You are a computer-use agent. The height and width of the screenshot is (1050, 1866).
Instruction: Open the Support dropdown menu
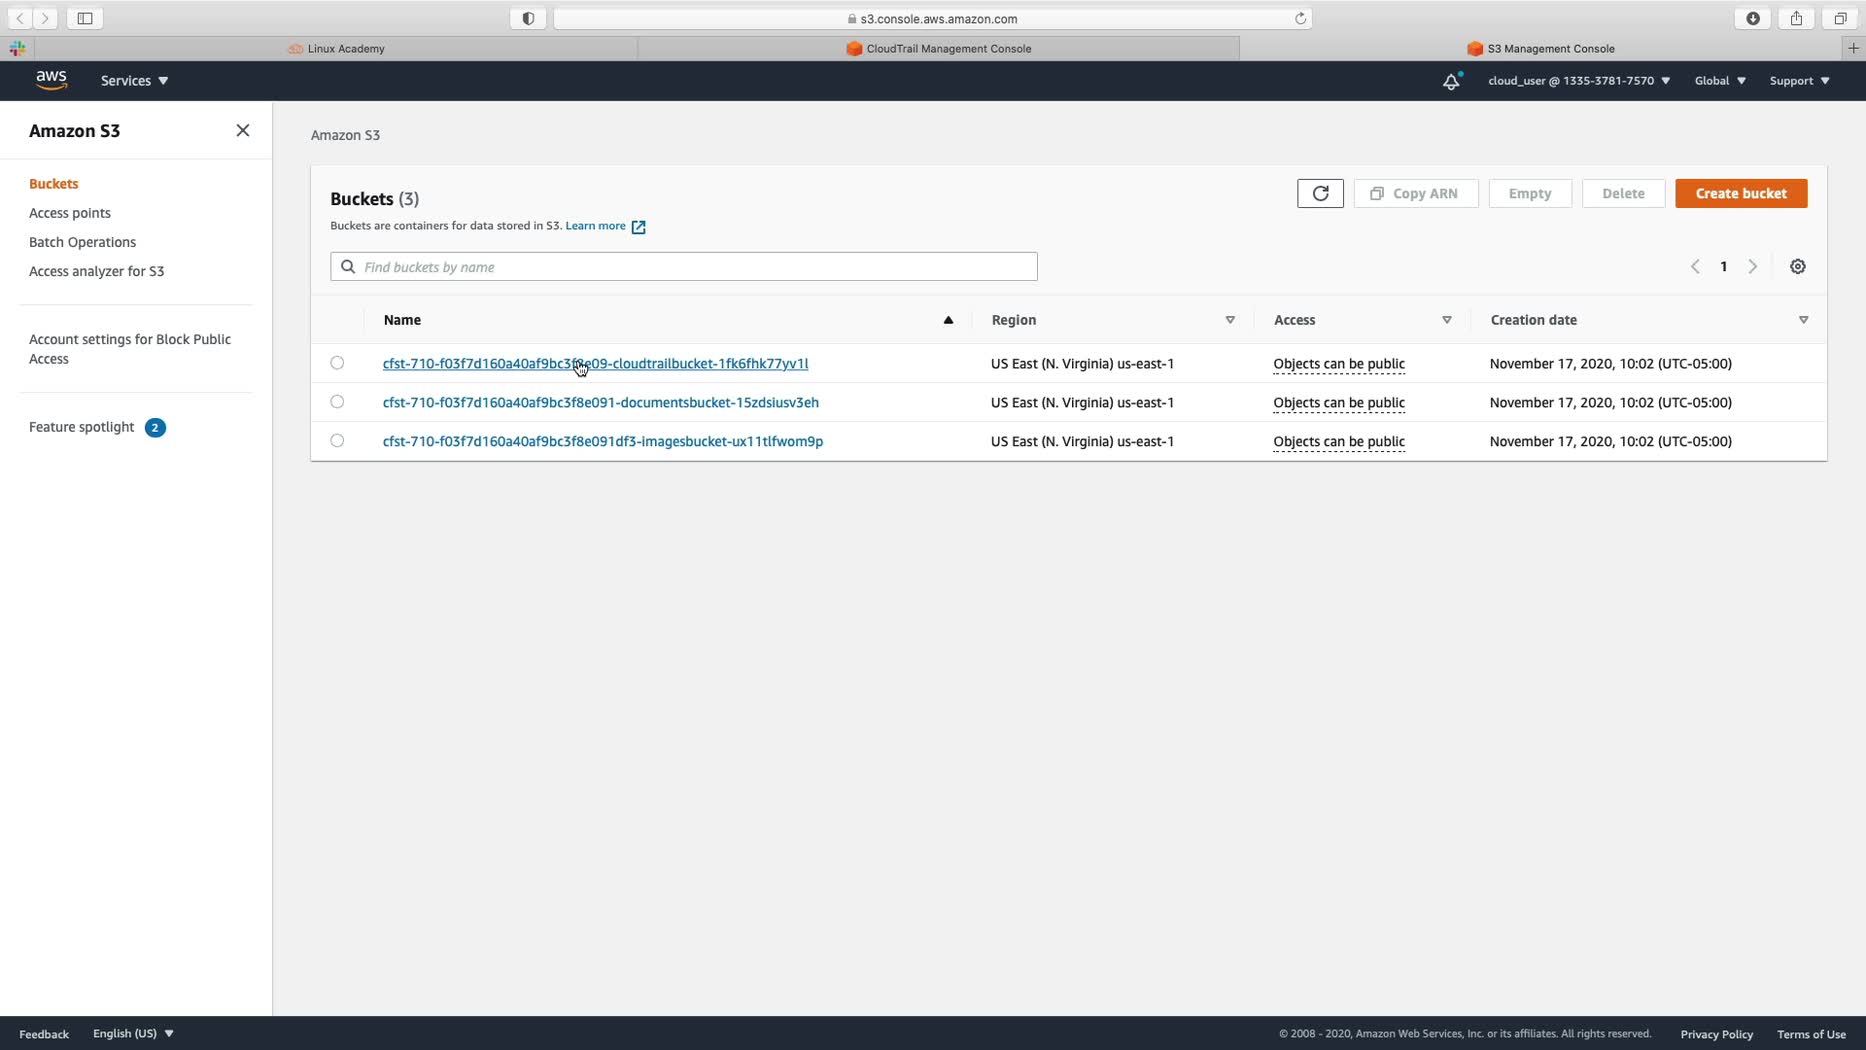coord(1799,81)
